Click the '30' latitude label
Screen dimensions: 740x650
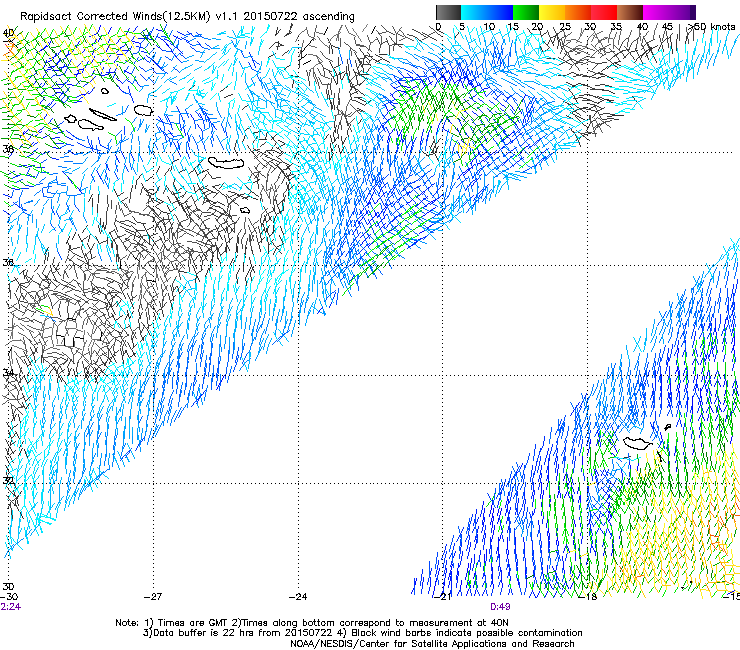pyautogui.click(x=8, y=586)
